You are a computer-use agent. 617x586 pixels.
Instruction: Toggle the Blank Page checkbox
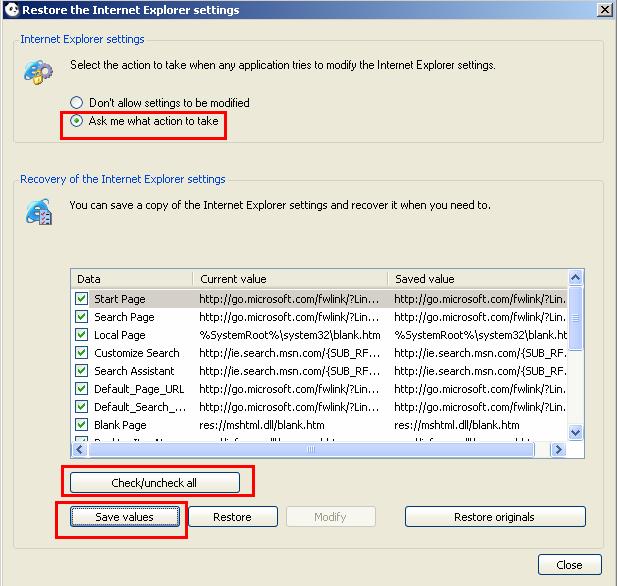[x=82, y=425]
